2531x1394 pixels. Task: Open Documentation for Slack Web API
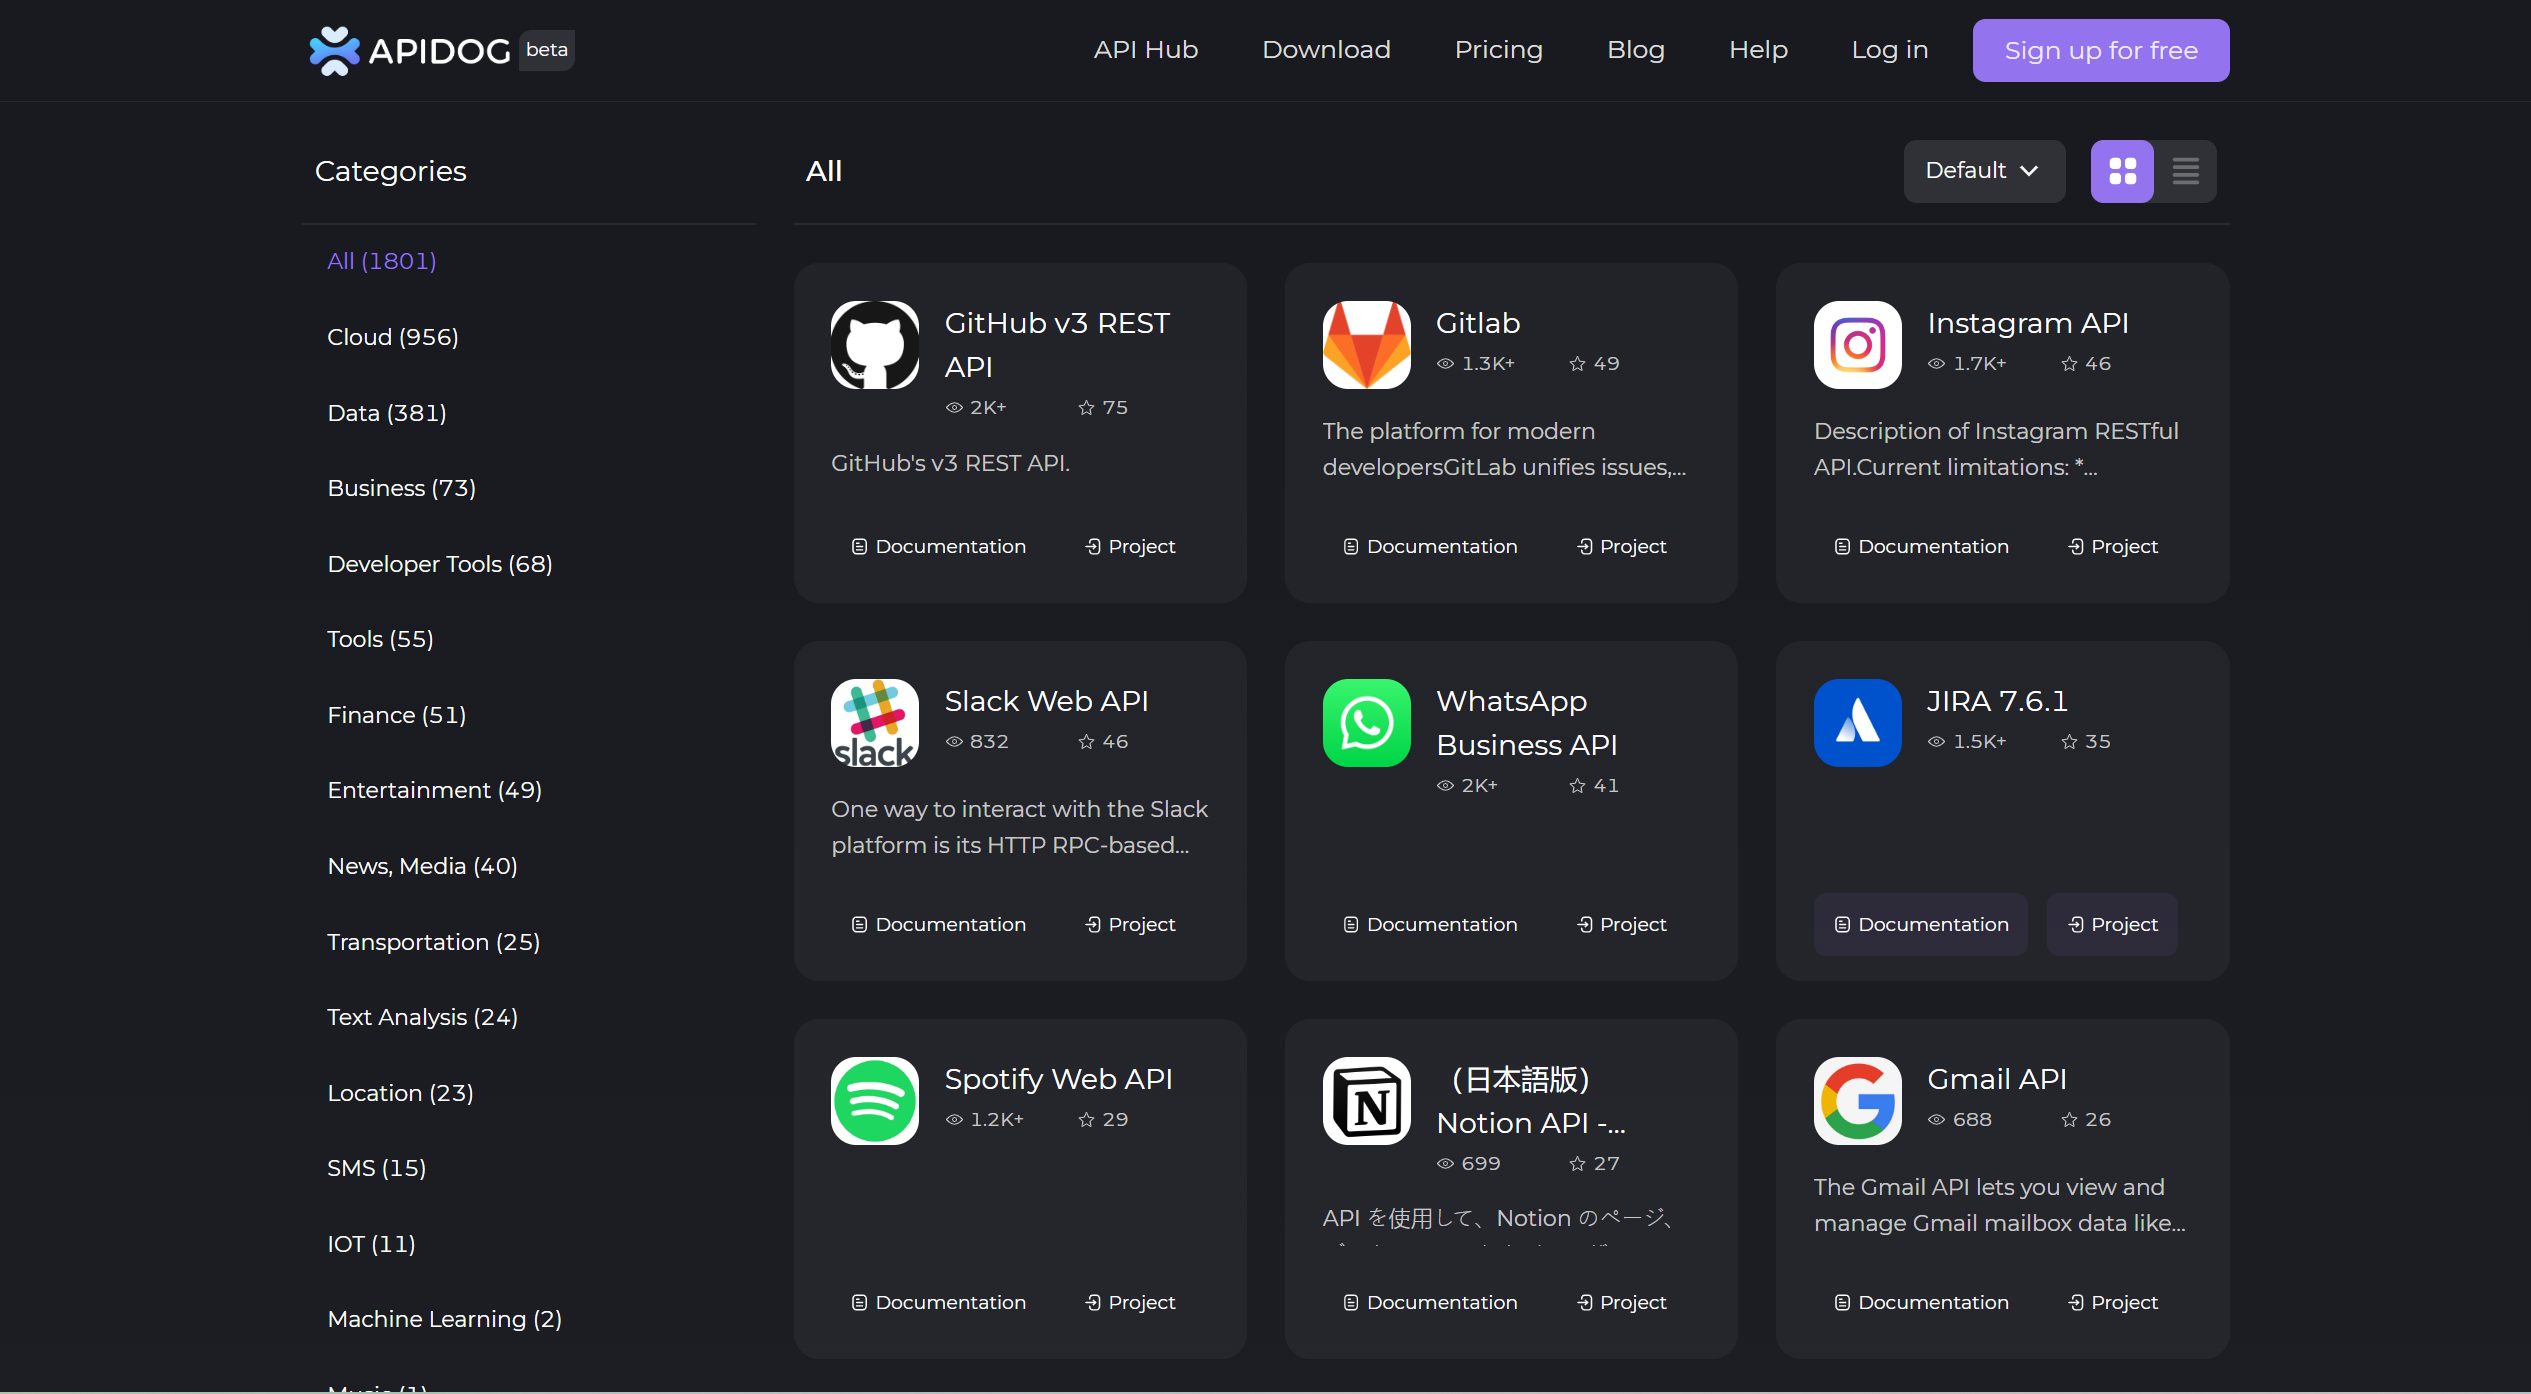click(938, 924)
